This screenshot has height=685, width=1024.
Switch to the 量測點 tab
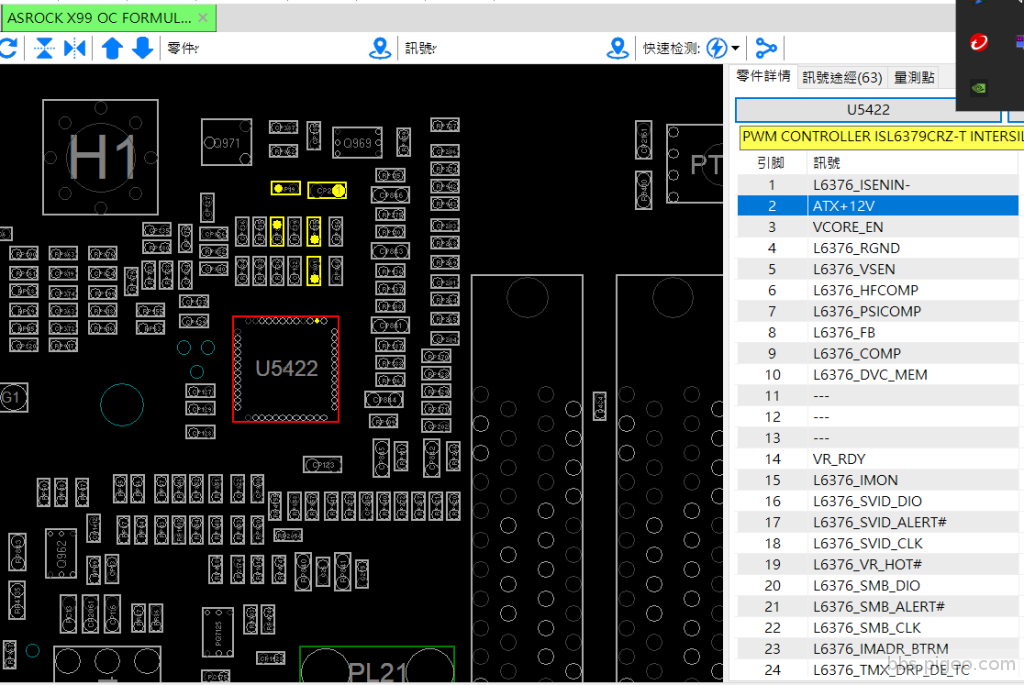(x=914, y=77)
